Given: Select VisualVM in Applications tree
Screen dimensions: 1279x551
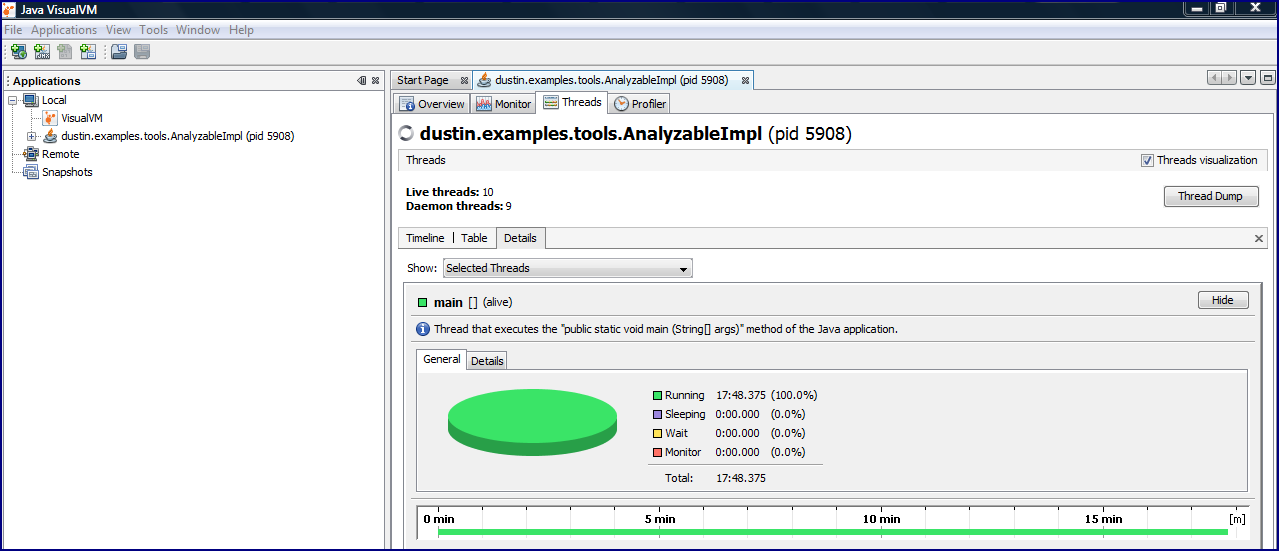Looking at the screenshot, I should point(82,118).
